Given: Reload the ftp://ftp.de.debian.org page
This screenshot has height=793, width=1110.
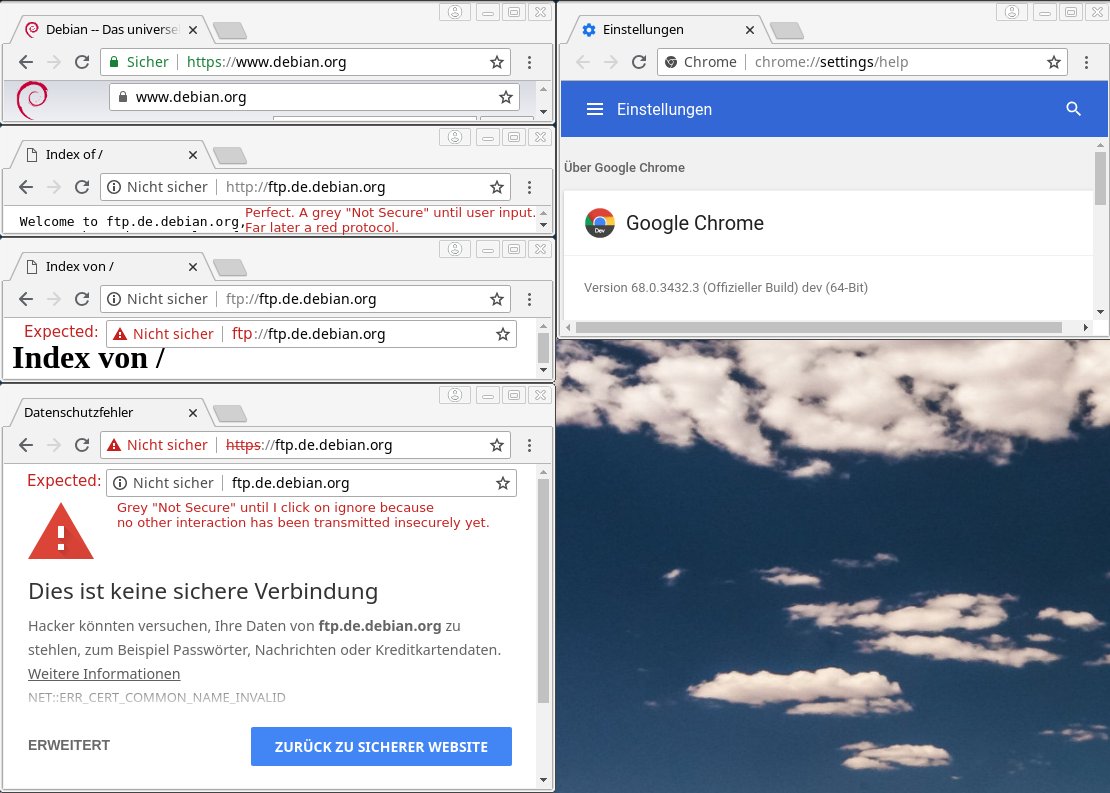Looking at the screenshot, I should tap(82, 299).
